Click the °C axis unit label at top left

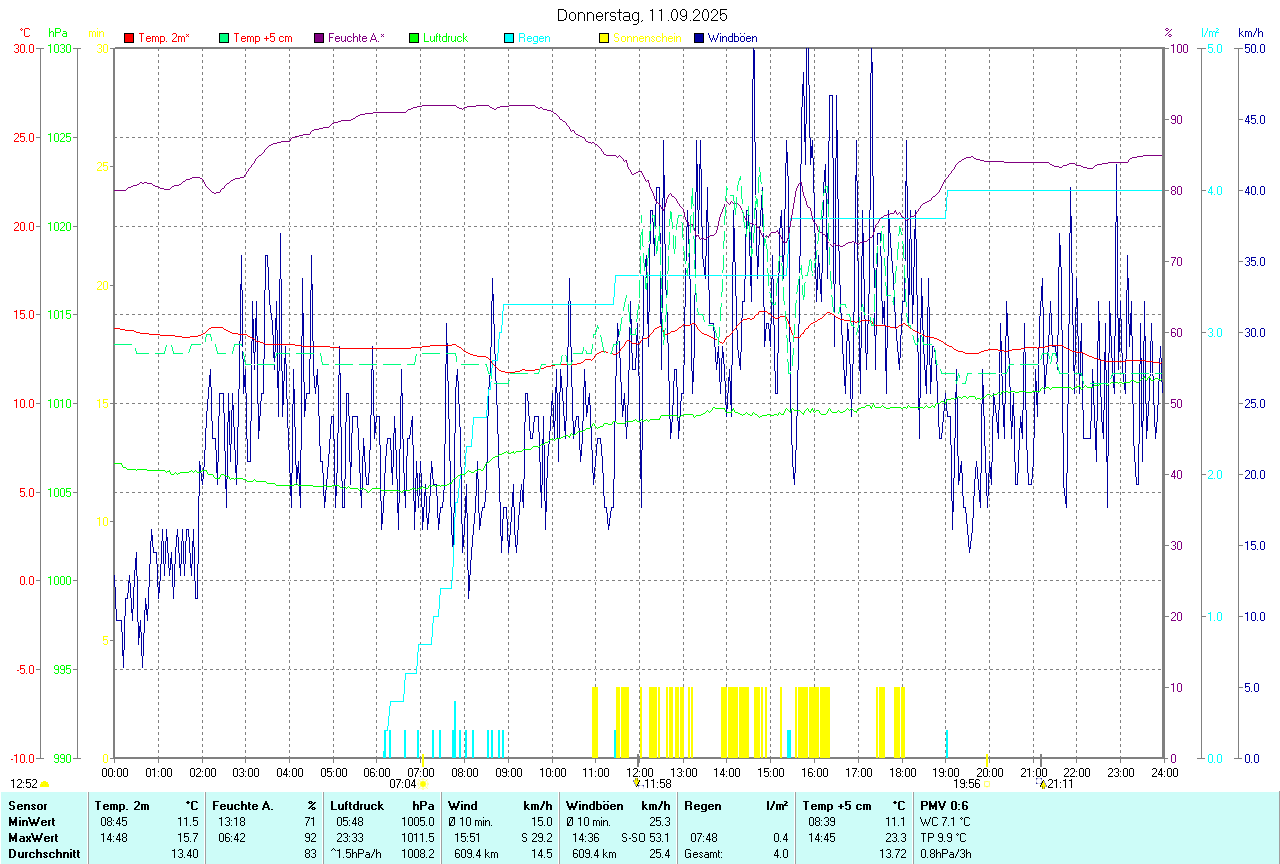tap(24, 33)
